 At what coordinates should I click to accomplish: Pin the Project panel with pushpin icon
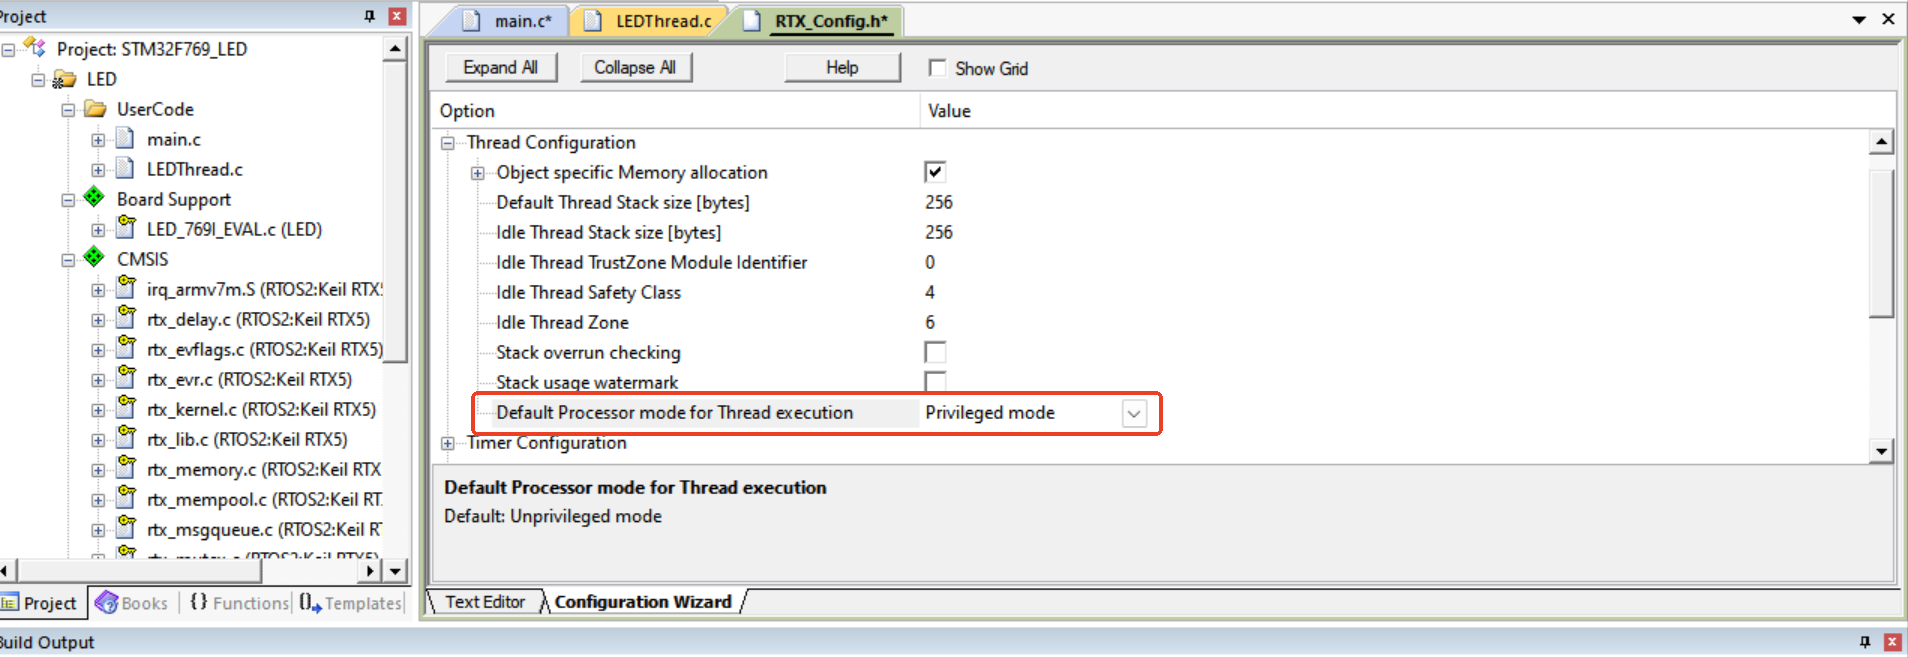click(x=369, y=16)
